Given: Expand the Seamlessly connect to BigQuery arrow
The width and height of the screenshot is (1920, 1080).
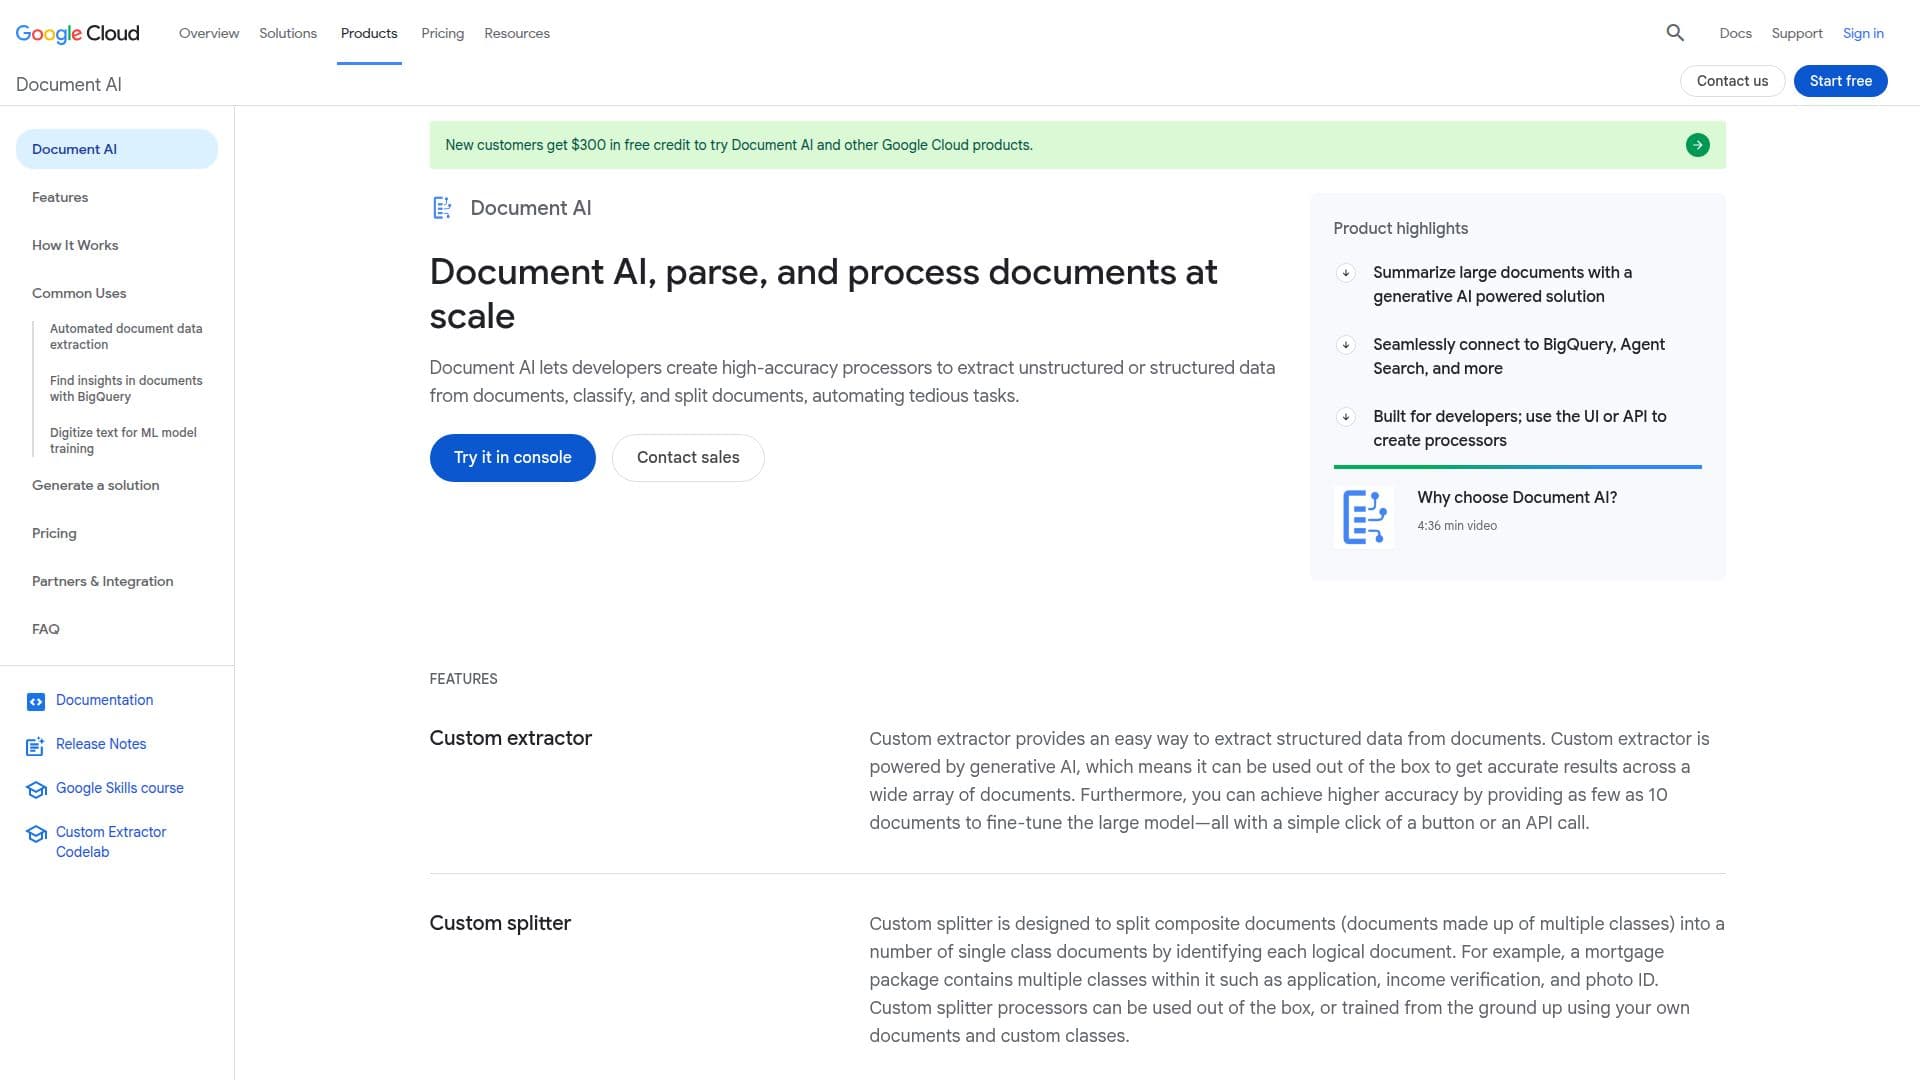Looking at the screenshot, I should (x=1346, y=345).
